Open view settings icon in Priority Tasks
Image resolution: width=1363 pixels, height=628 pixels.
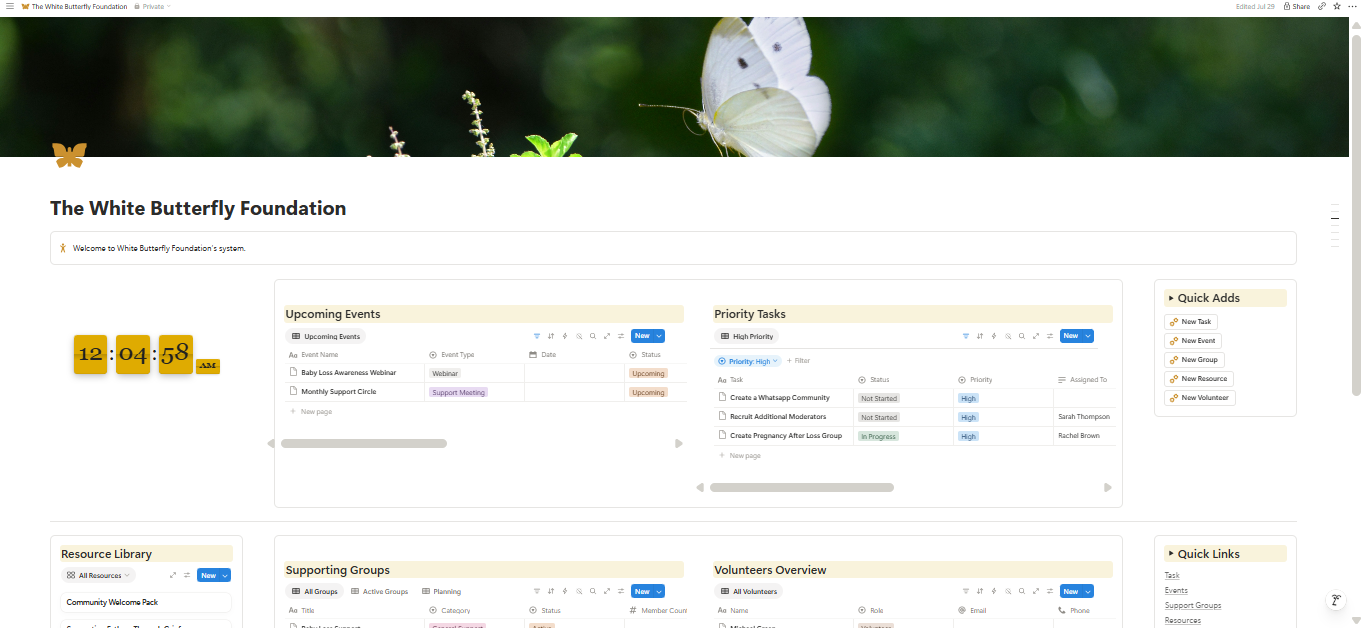click(x=1050, y=336)
